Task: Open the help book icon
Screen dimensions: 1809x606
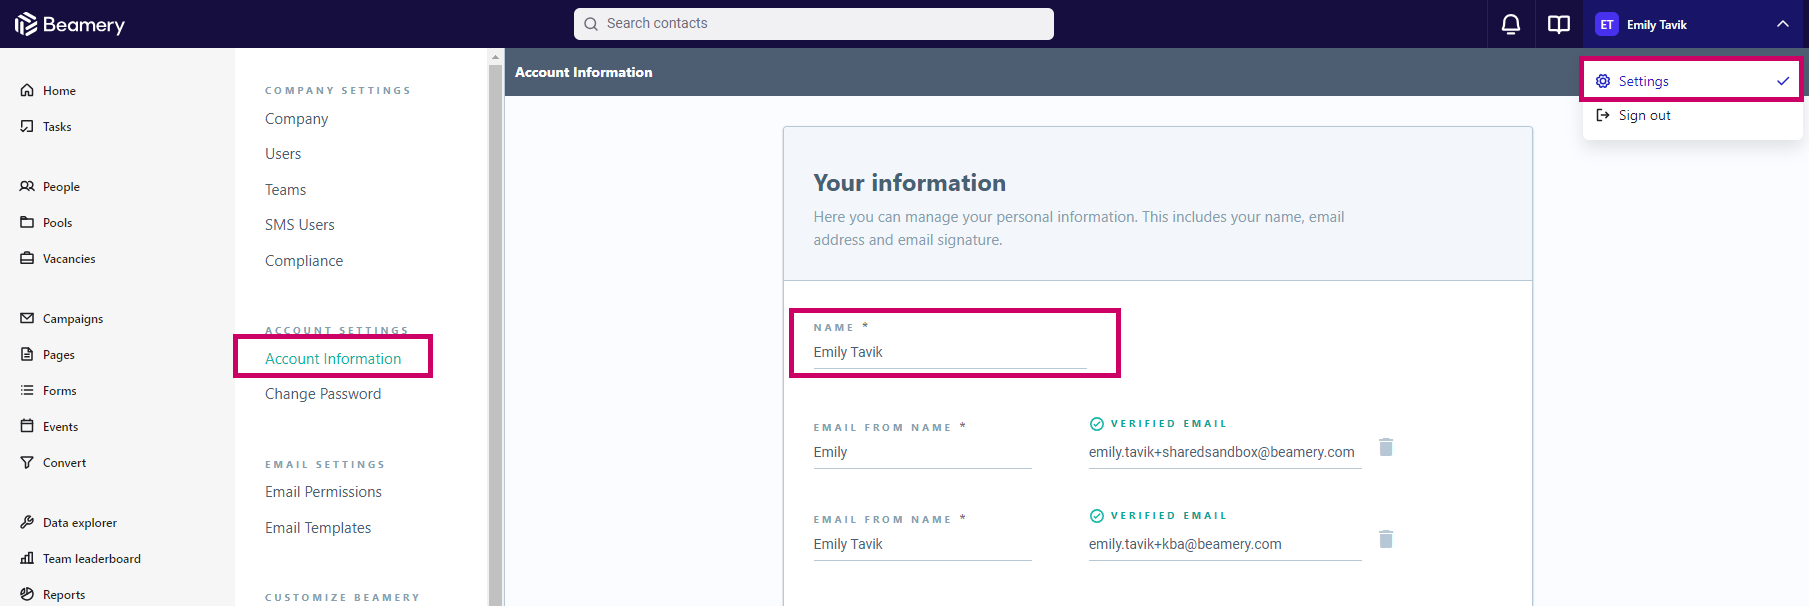Action: coord(1558,24)
